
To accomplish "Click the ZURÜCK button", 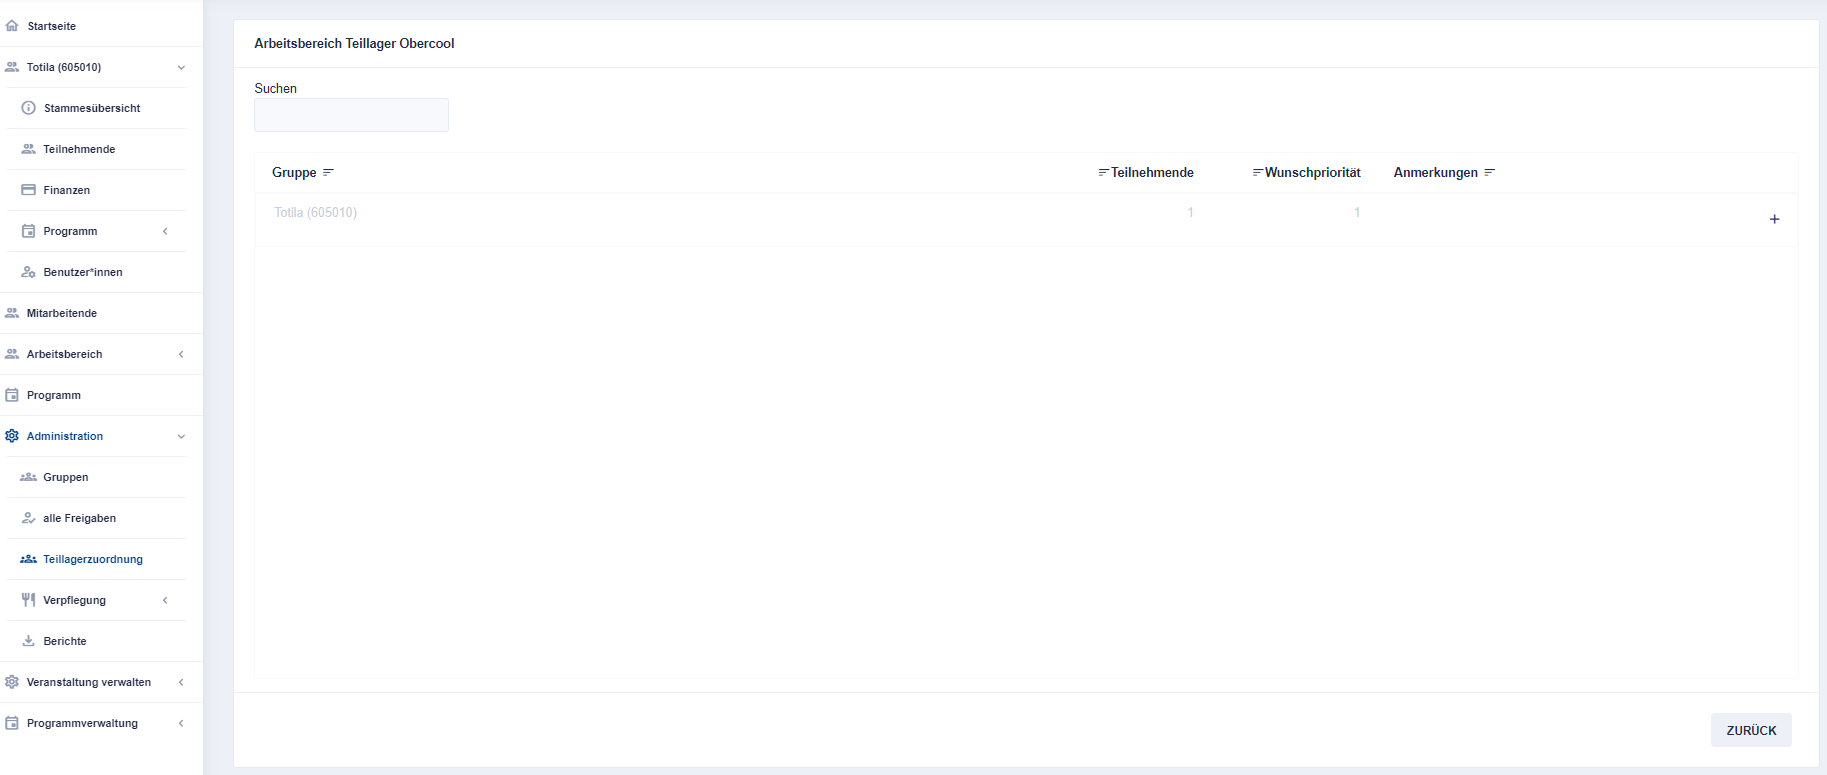I will pos(1751,730).
